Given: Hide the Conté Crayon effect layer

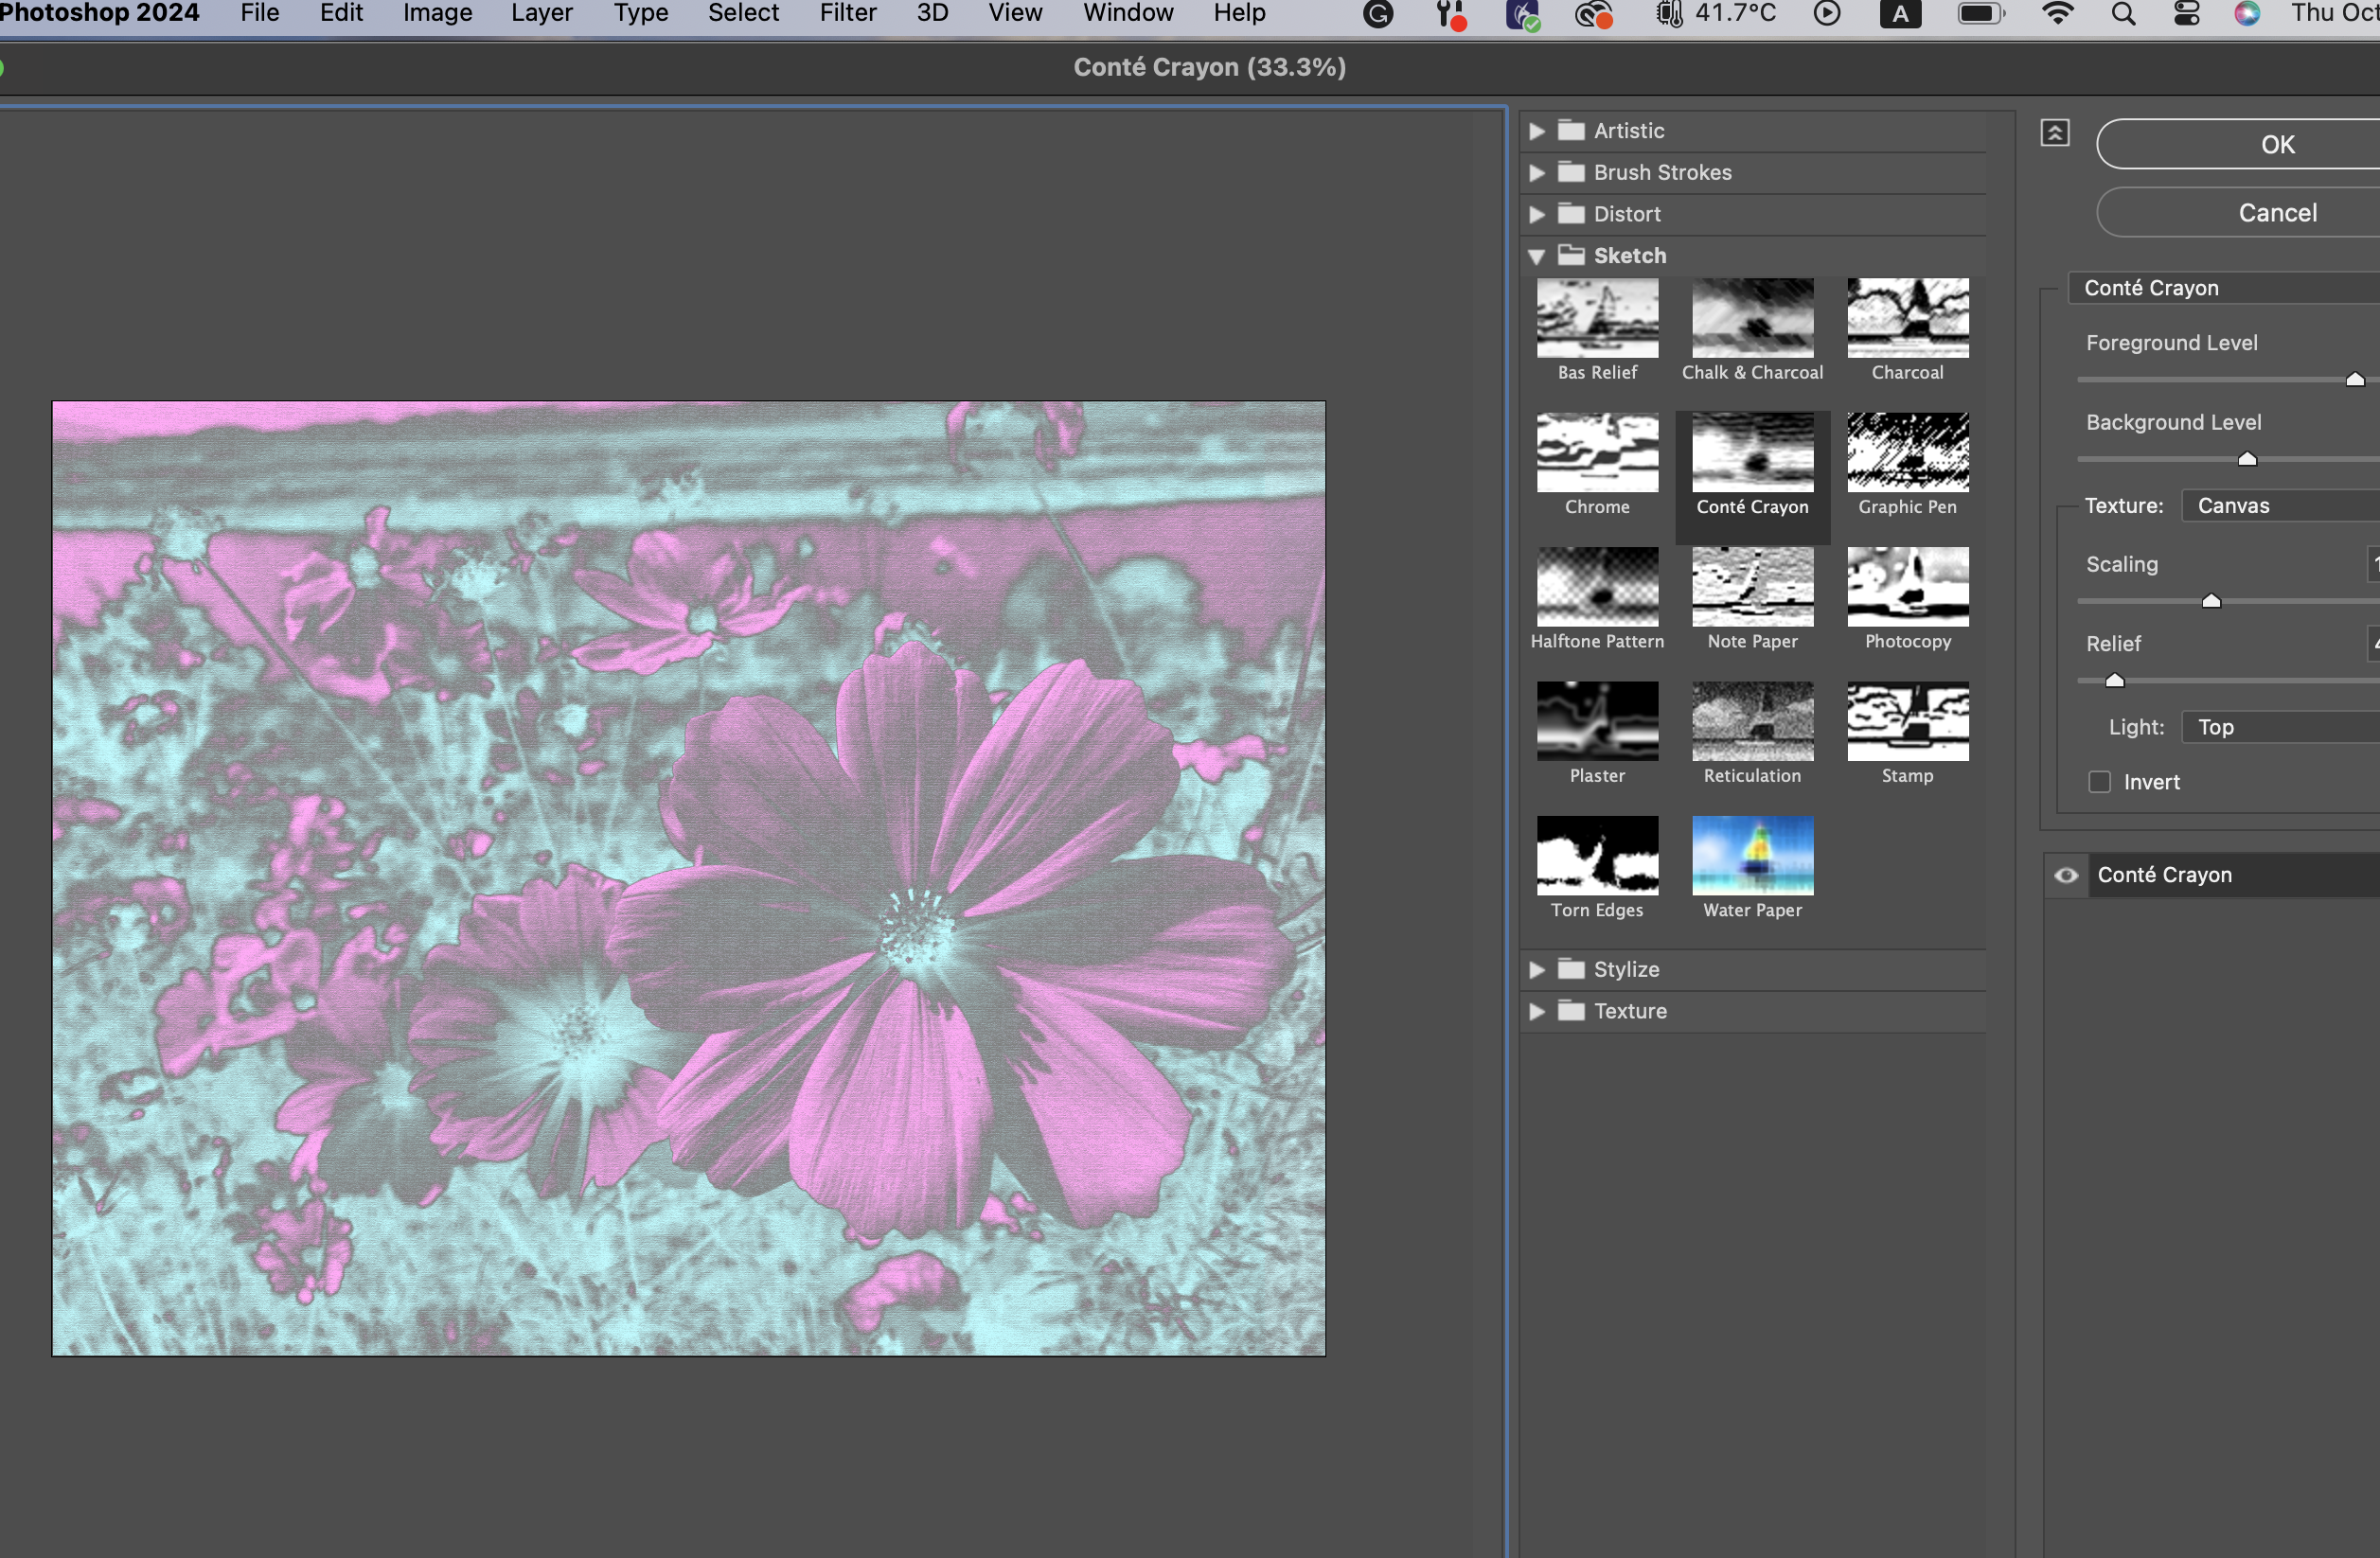Looking at the screenshot, I should (2066, 875).
